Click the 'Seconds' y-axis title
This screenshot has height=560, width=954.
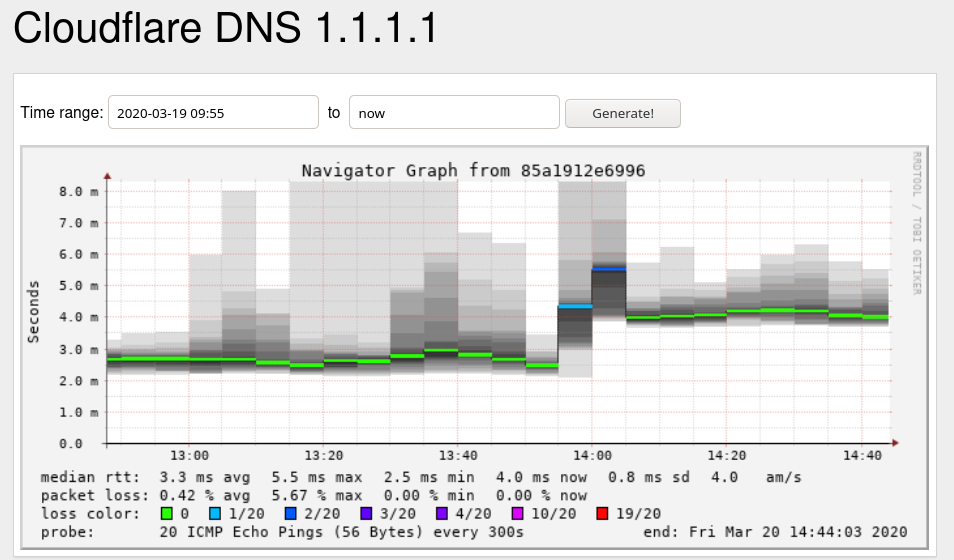tap(33, 312)
